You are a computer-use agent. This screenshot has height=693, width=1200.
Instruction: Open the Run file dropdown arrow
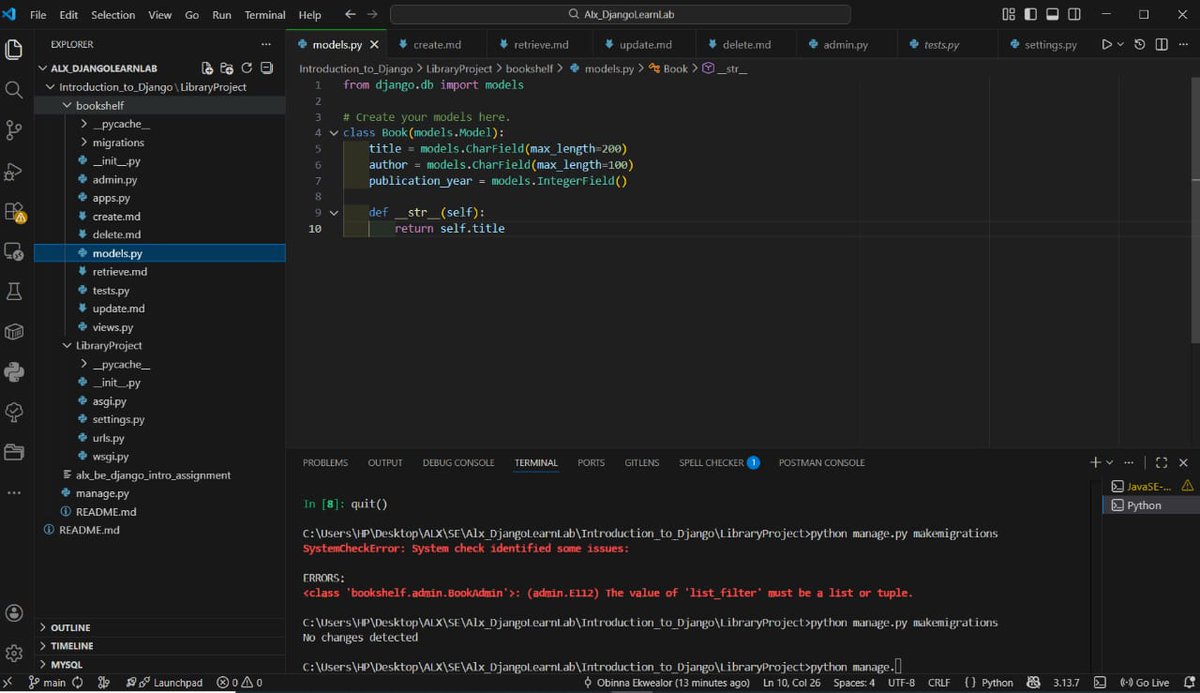[1120, 45]
